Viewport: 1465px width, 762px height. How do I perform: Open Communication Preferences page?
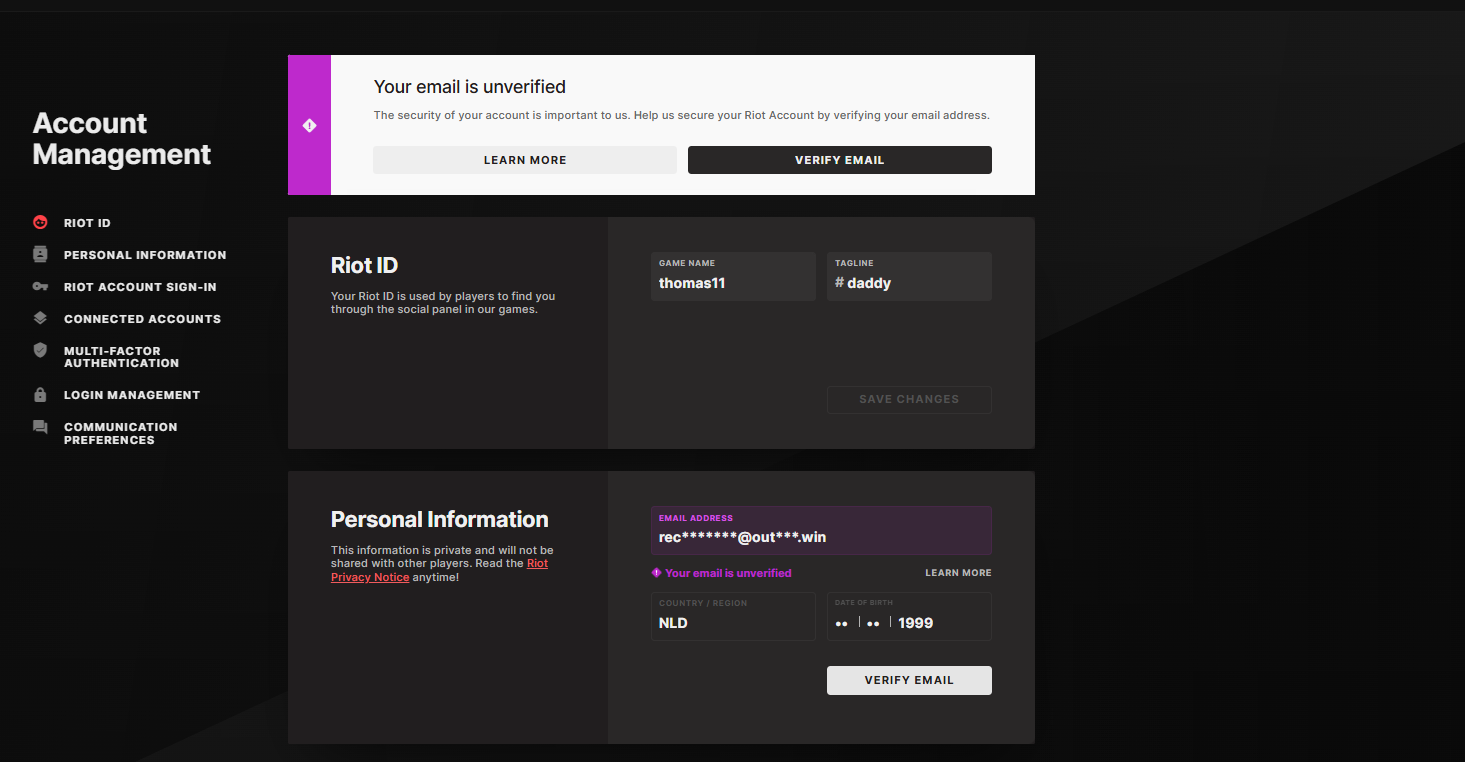click(120, 433)
